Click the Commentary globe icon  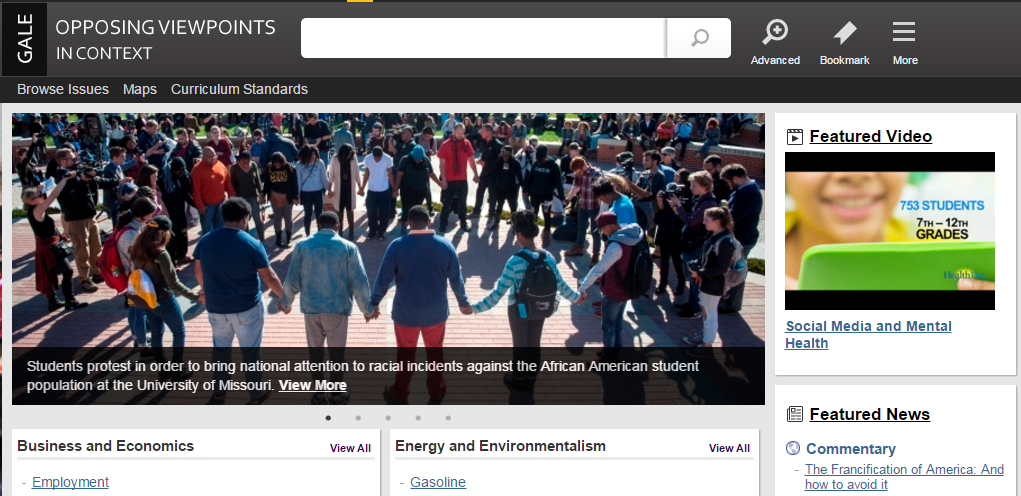coord(793,448)
